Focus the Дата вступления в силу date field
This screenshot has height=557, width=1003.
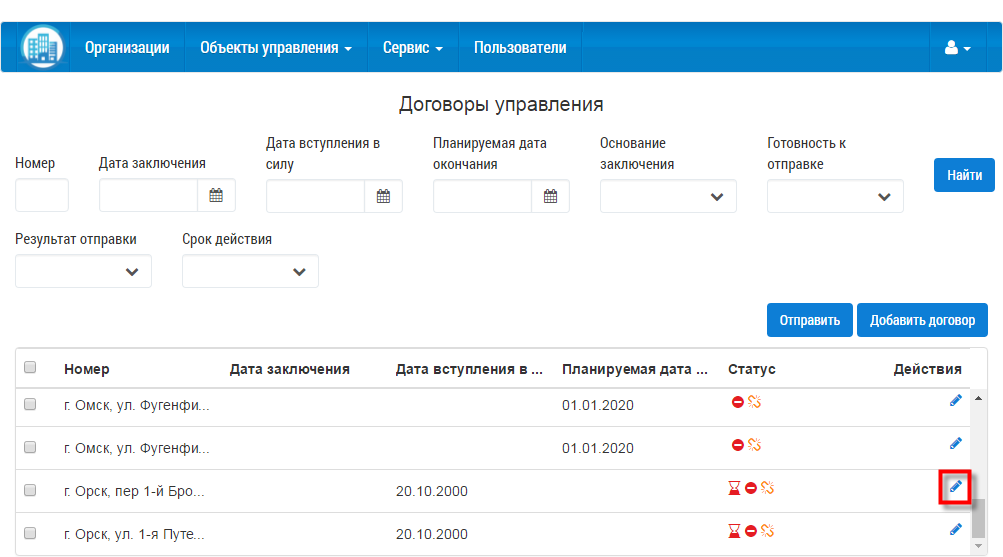coord(315,196)
